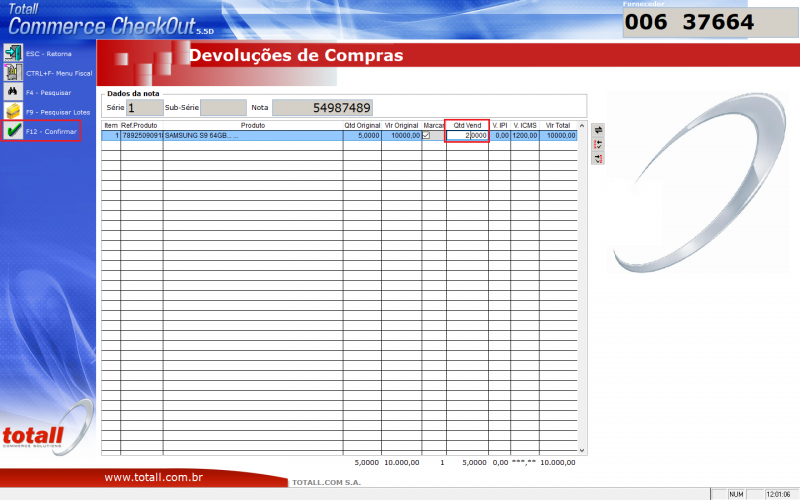The image size is (800, 500).
Task: Click the Qtd Vend field for Samsung S9
Action: [x=467, y=135]
